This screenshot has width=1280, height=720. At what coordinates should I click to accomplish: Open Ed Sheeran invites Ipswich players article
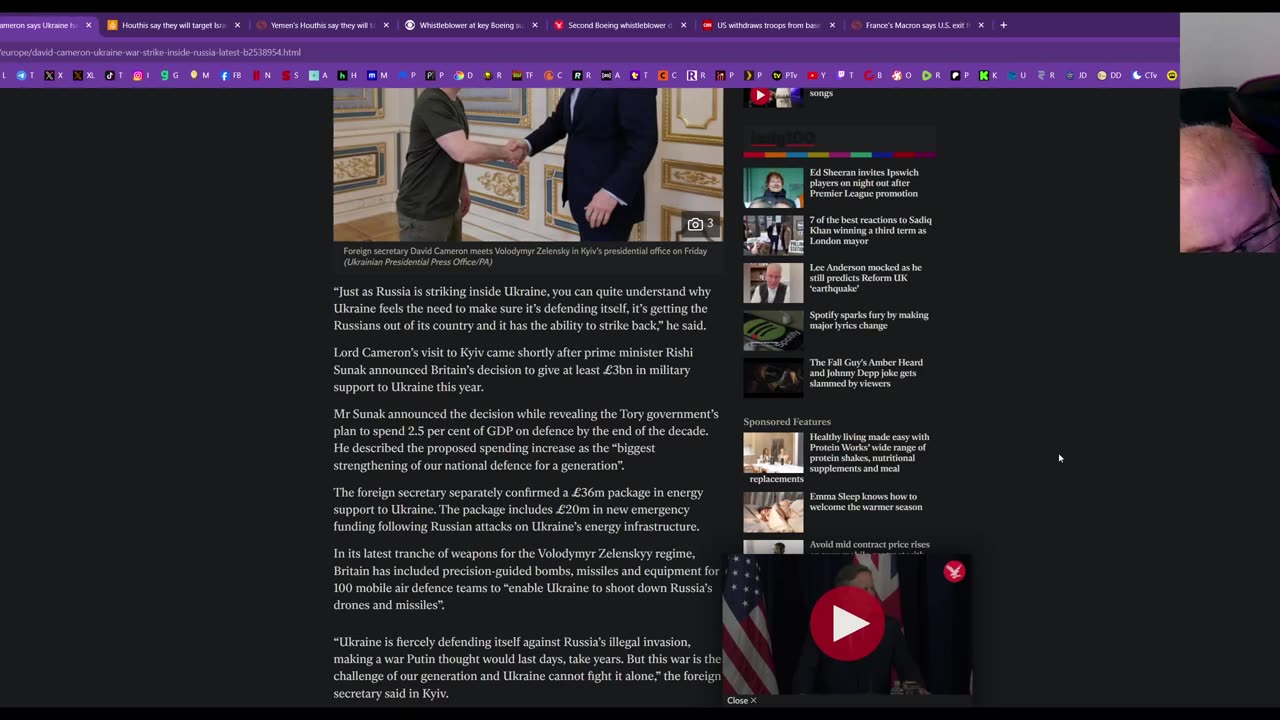point(863,183)
